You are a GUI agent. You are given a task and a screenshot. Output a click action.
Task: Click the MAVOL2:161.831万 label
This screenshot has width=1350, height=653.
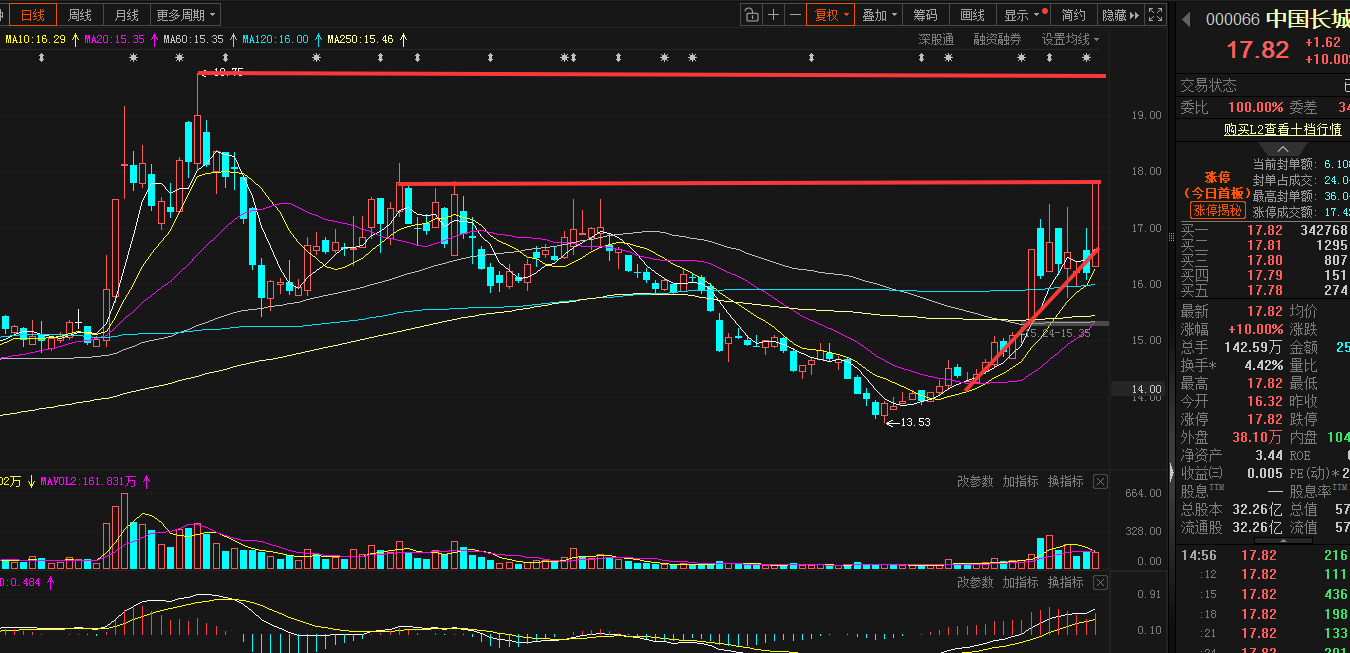coord(89,482)
